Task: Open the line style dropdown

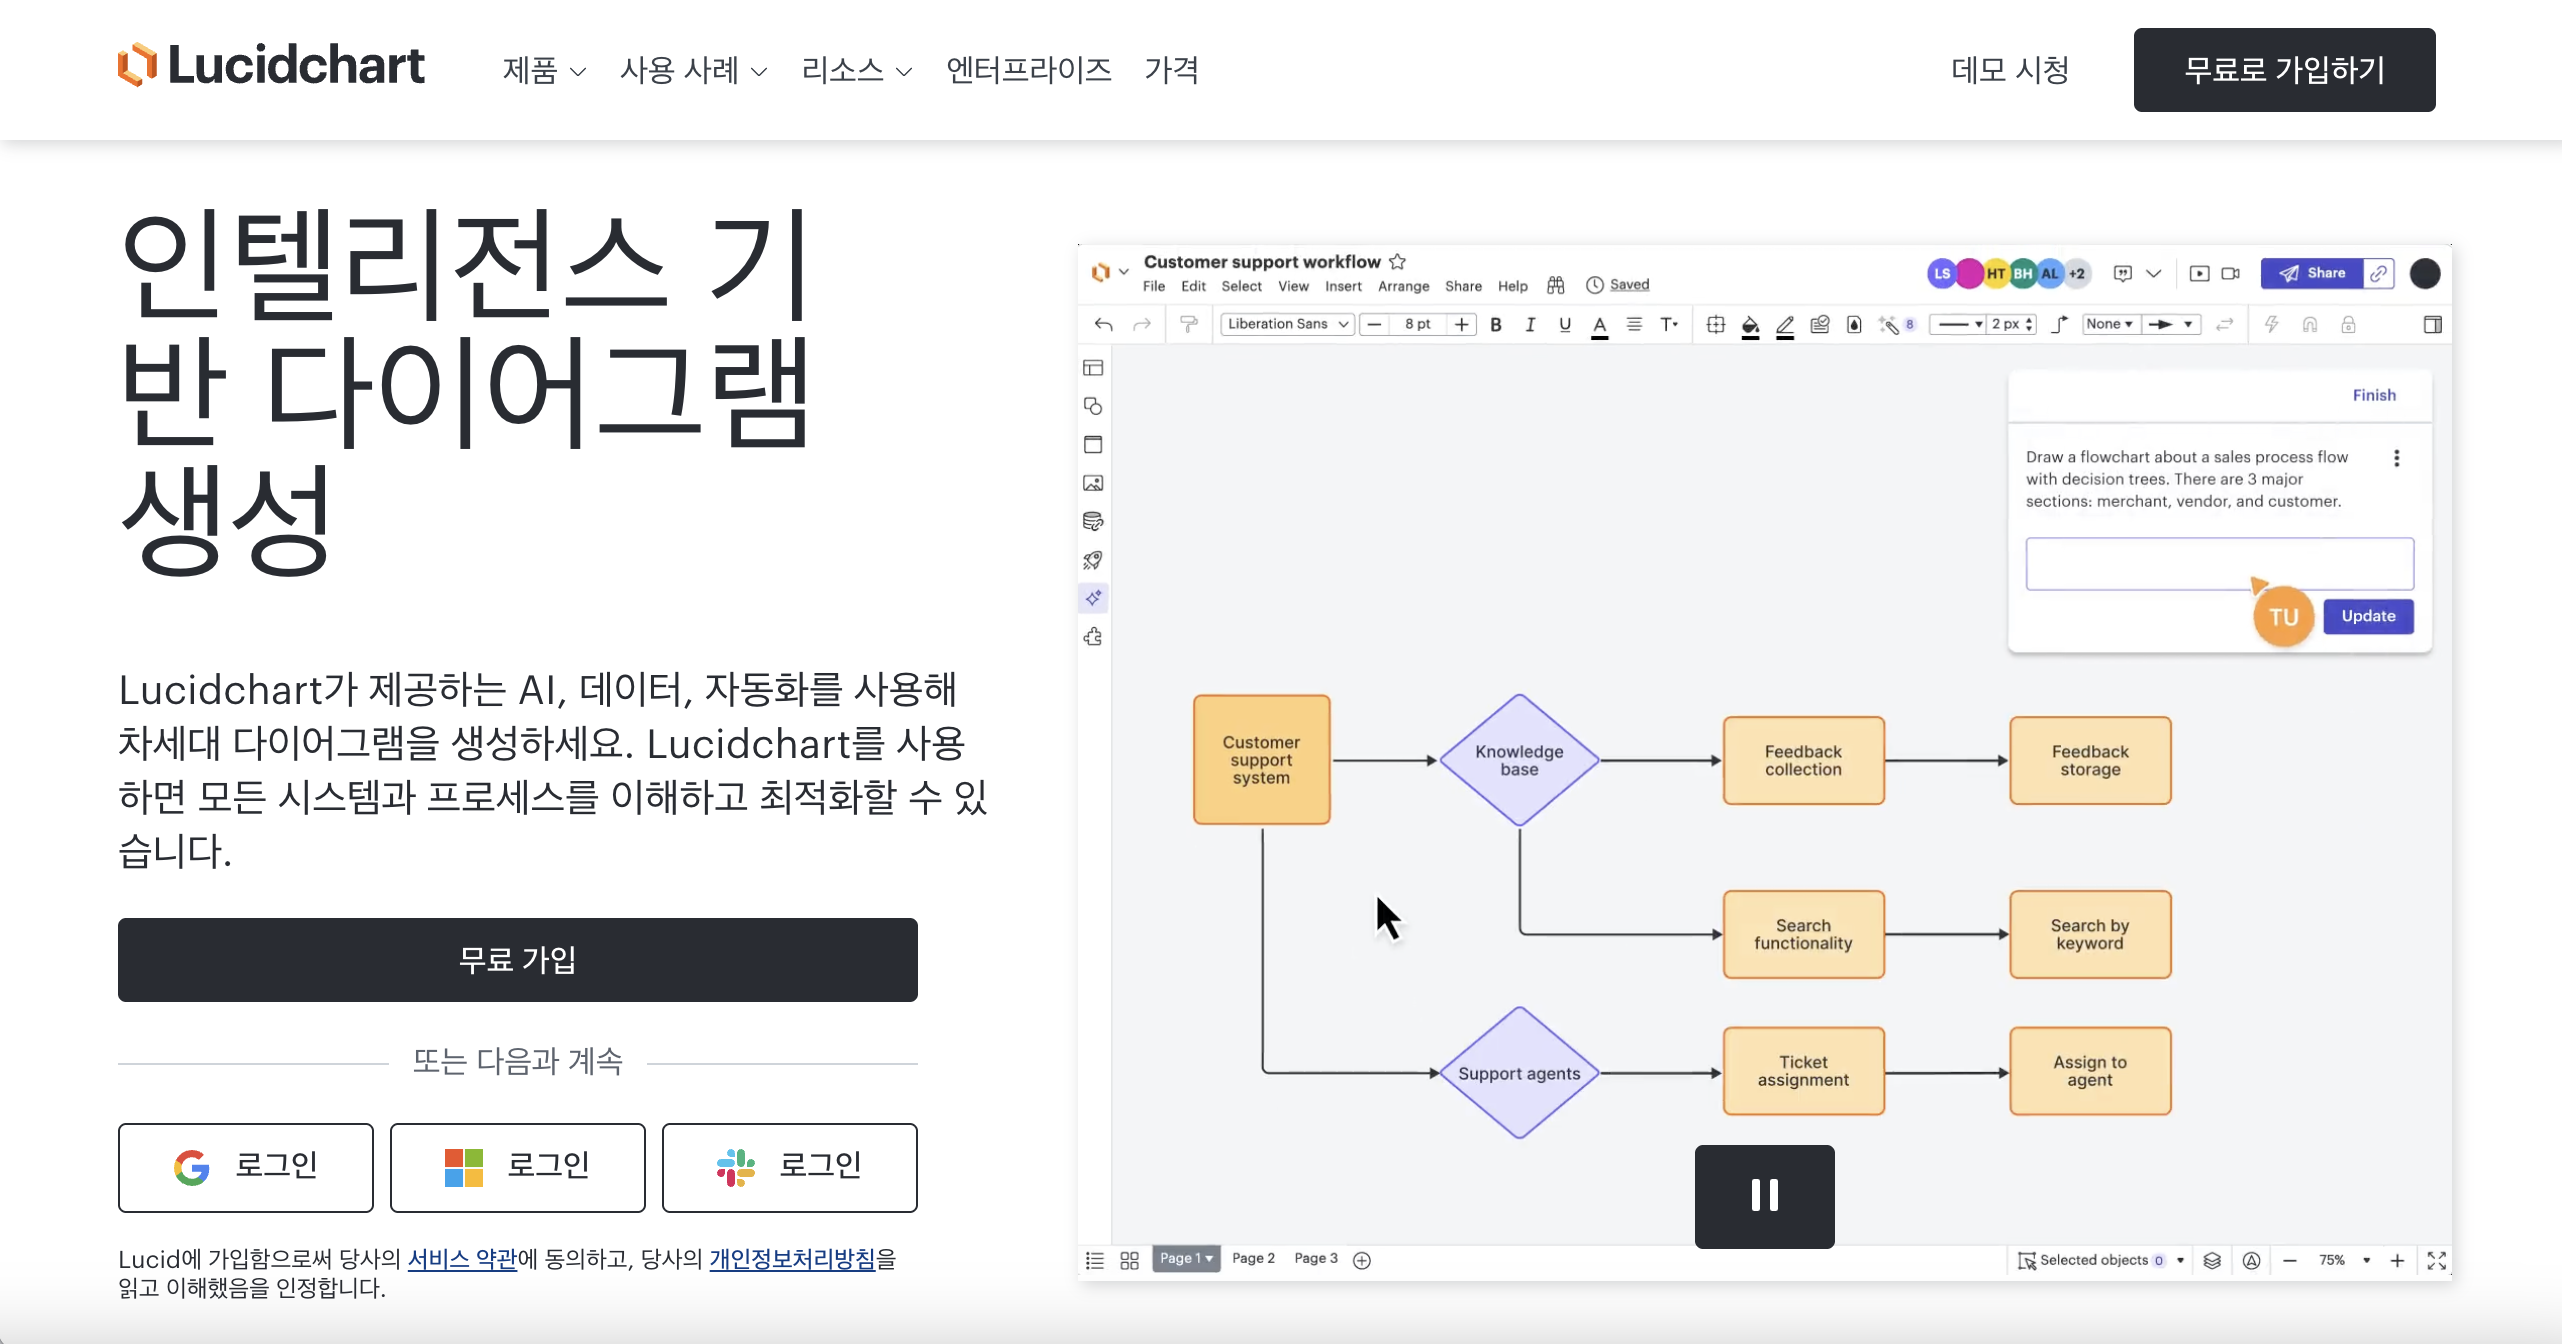Action: (x=1960, y=324)
